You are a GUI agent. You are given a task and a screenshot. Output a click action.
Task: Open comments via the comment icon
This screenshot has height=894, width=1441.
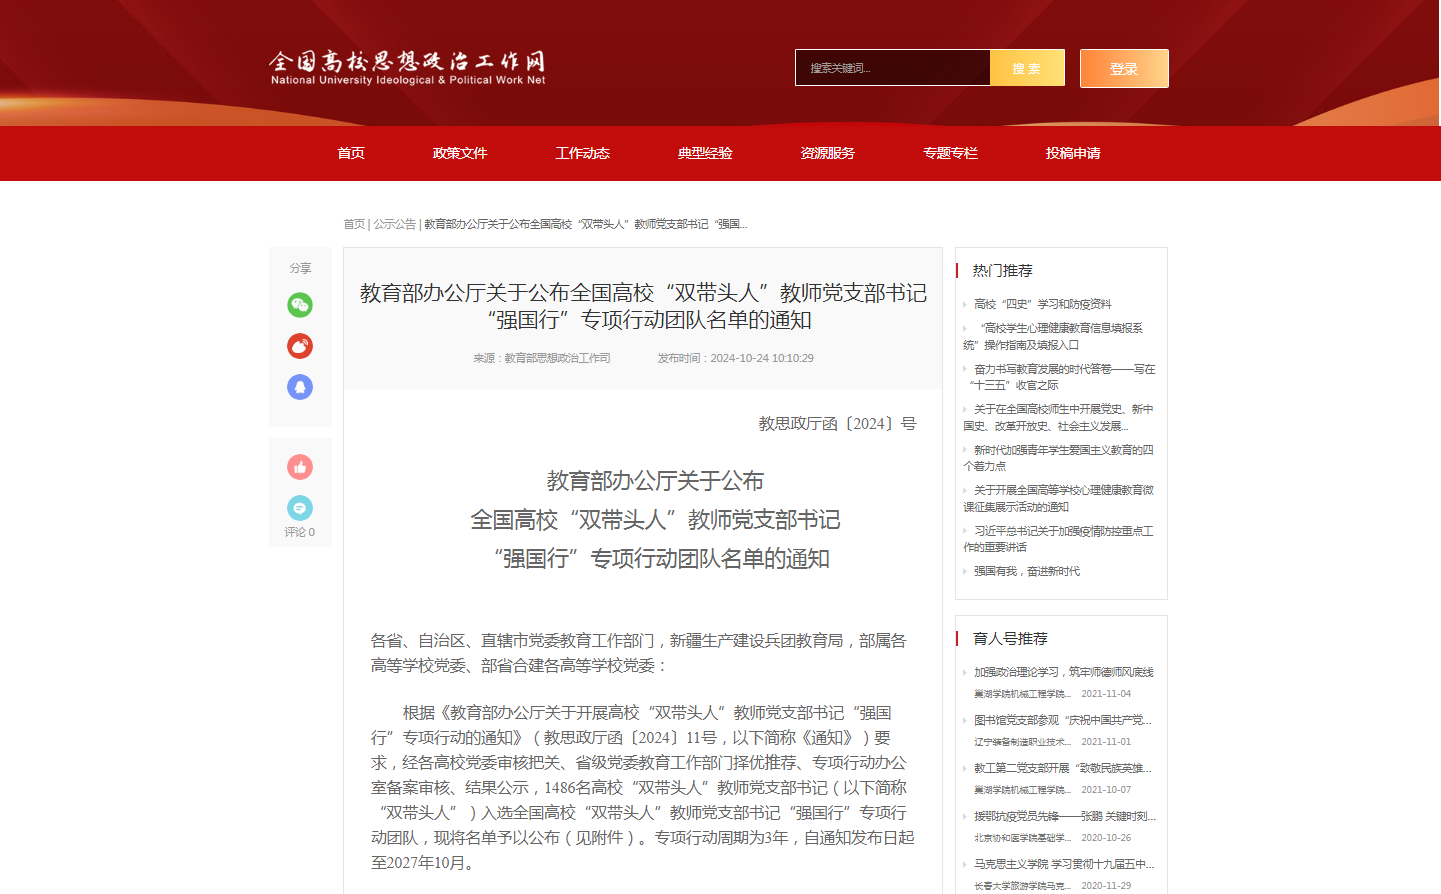tap(300, 508)
